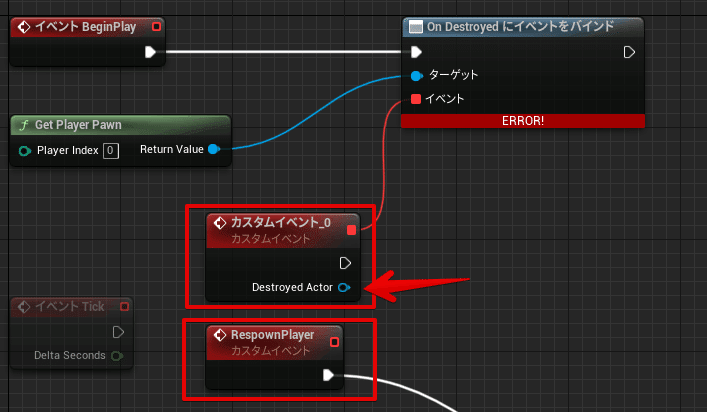707x412 pixels.
Task: Select the On Destroyed にイベントをバインド node header
Action: (x=523, y=27)
